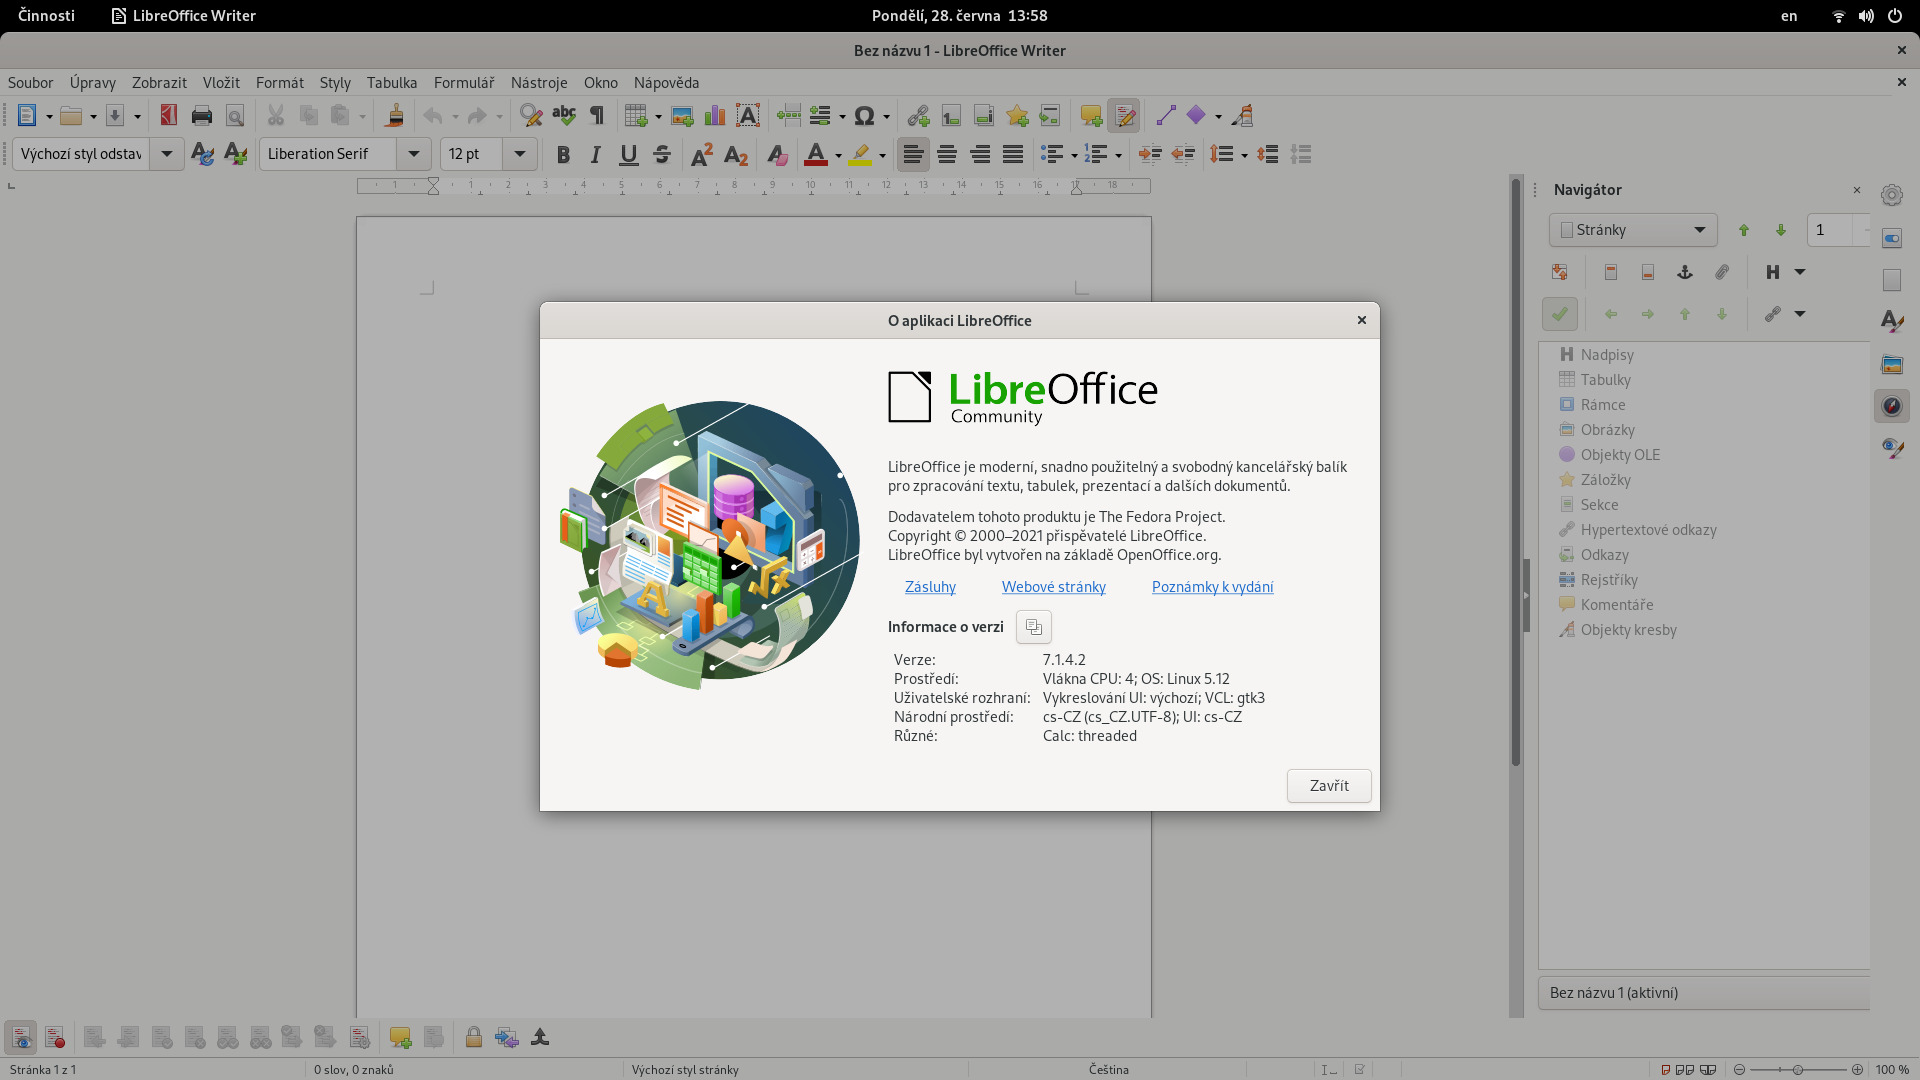This screenshot has width=1920, height=1080.
Task: Toggle formatting marks with the pilcrow icon
Action: (x=597, y=116)
